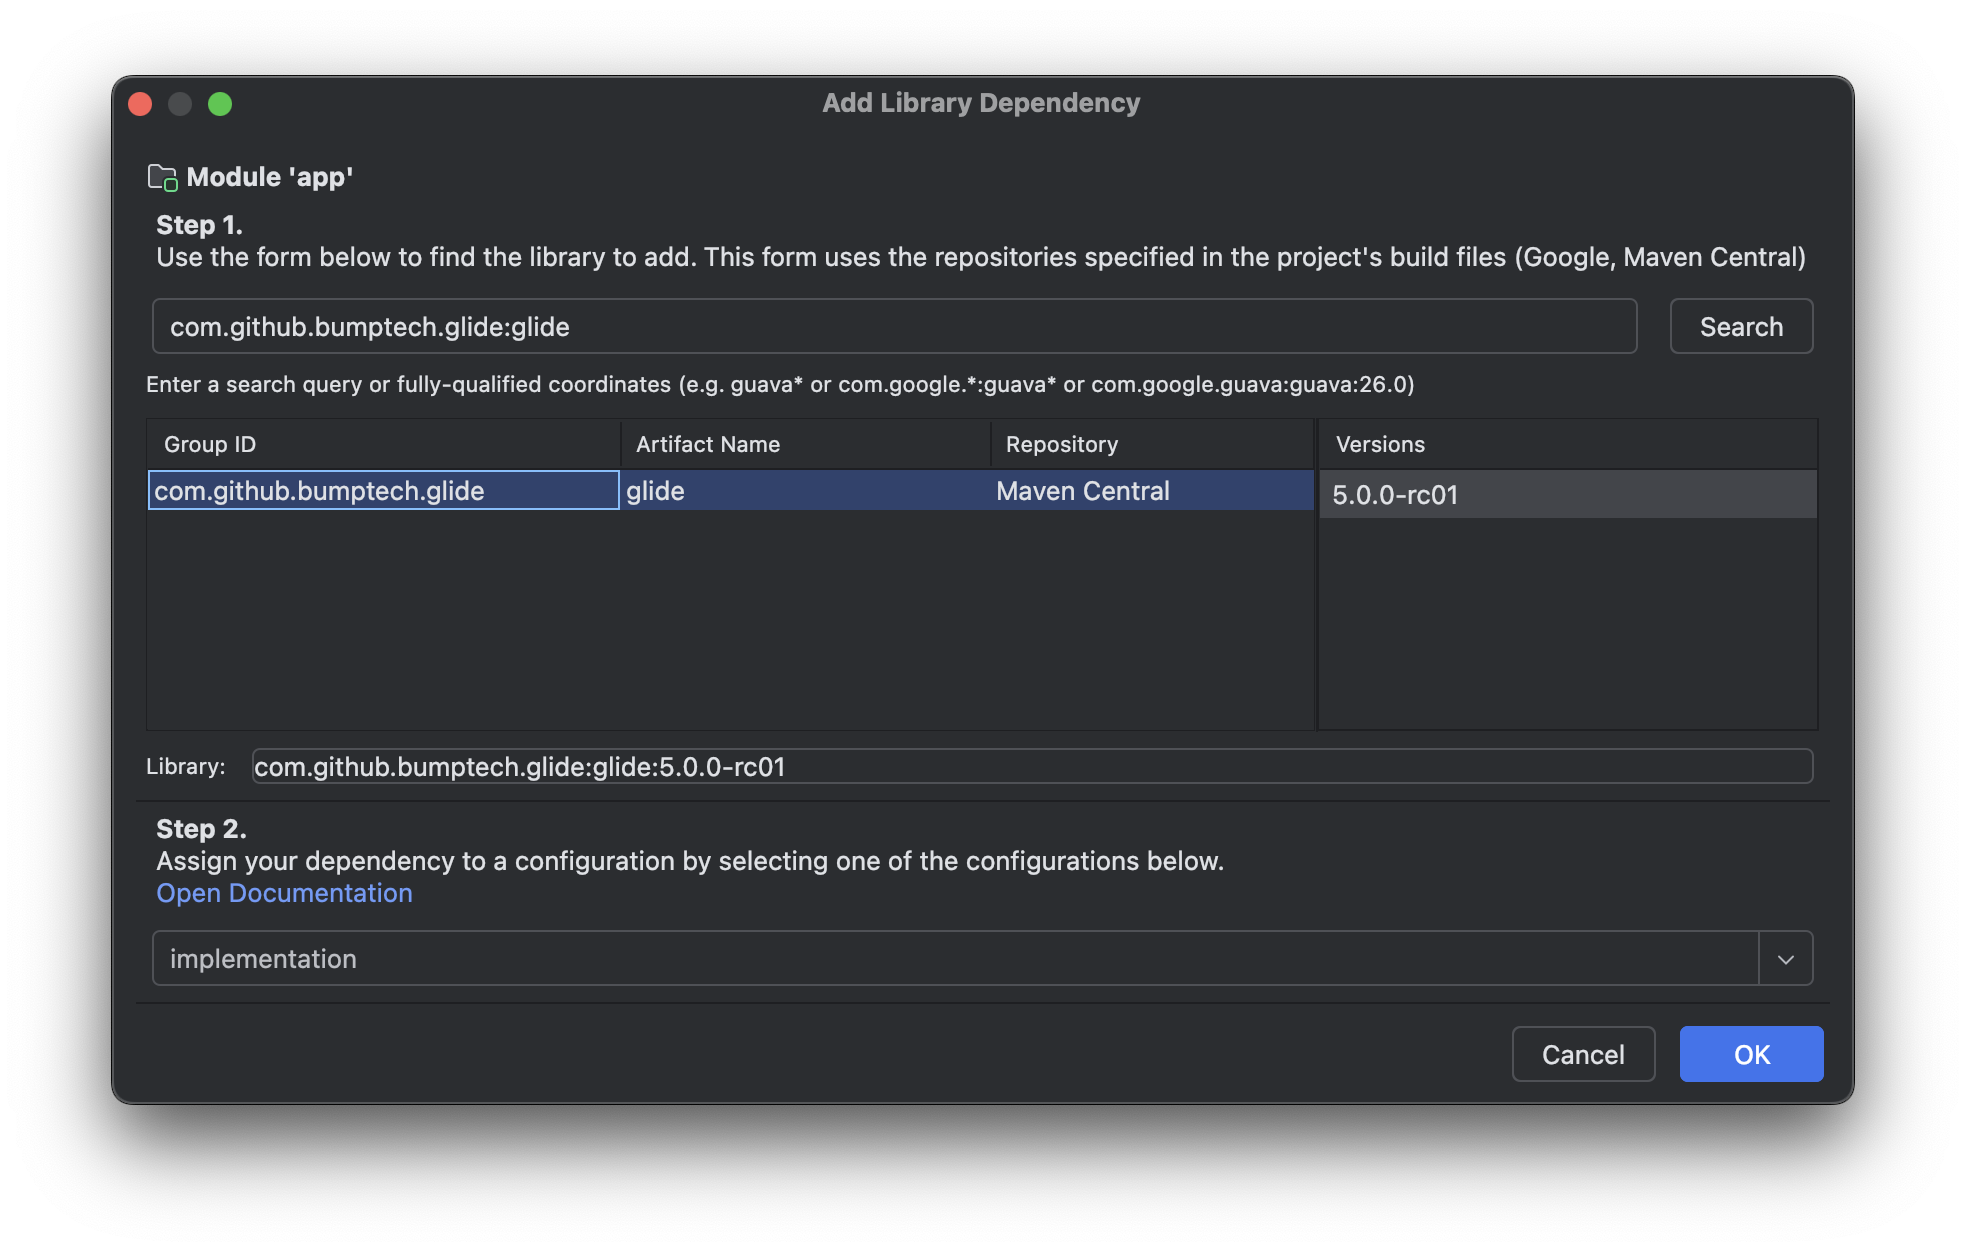
Task: Select the Maven Central repository cell
Action: 1150,491
